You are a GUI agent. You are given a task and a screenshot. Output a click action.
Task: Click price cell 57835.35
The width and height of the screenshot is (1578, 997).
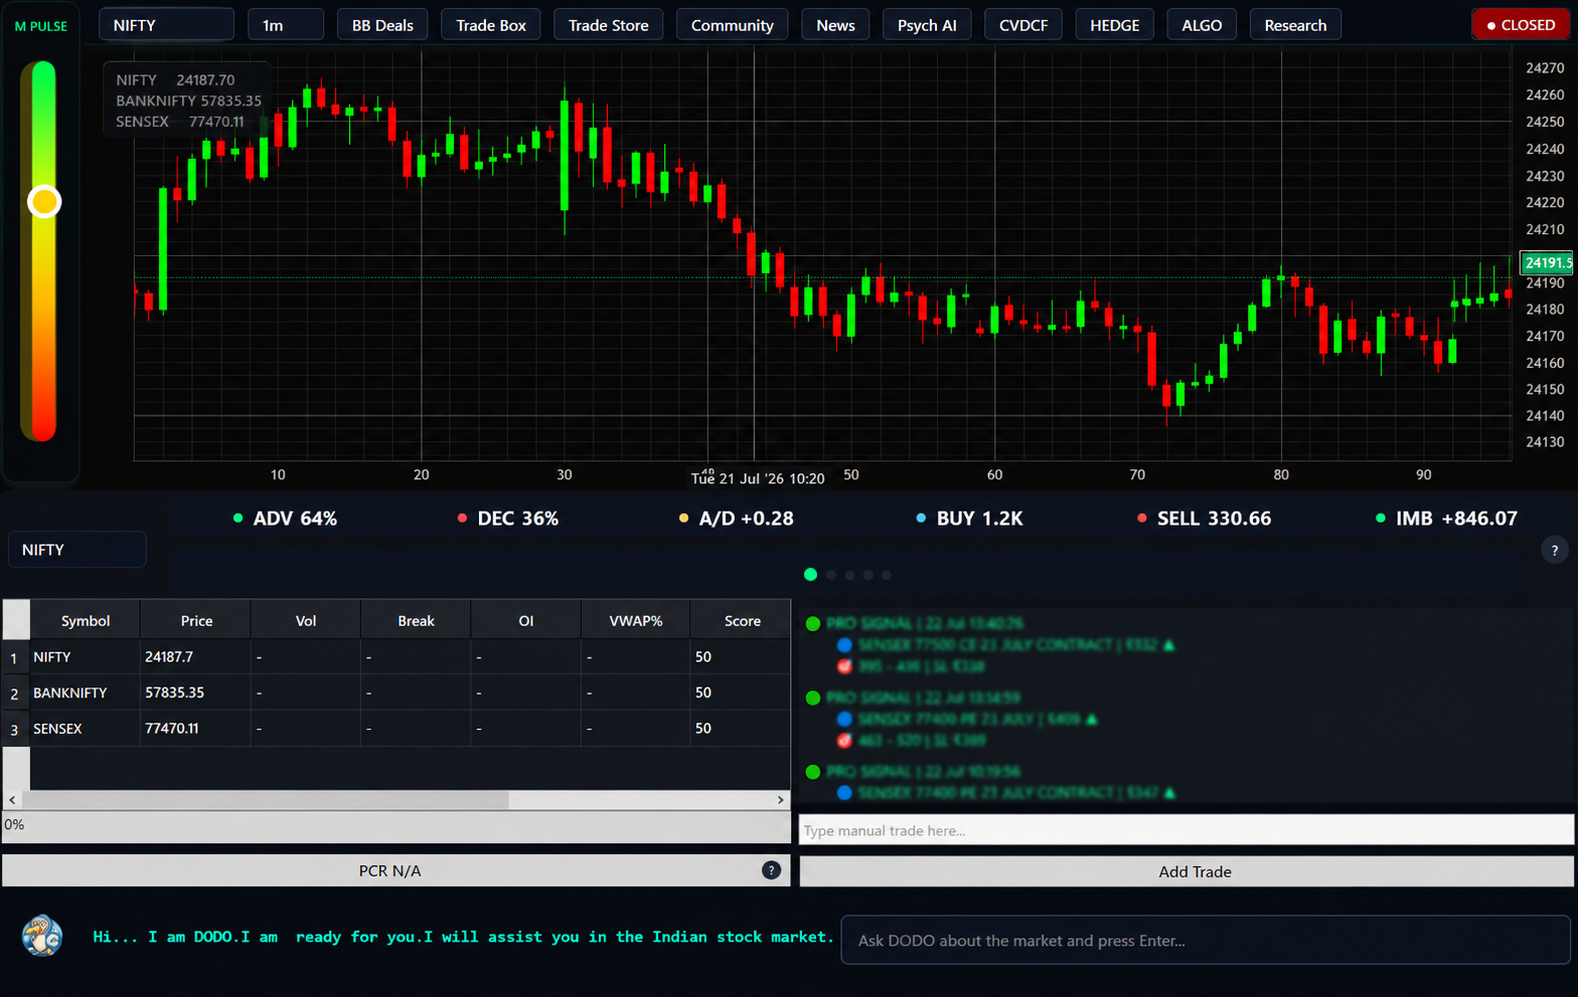click(x=196, y=693)
